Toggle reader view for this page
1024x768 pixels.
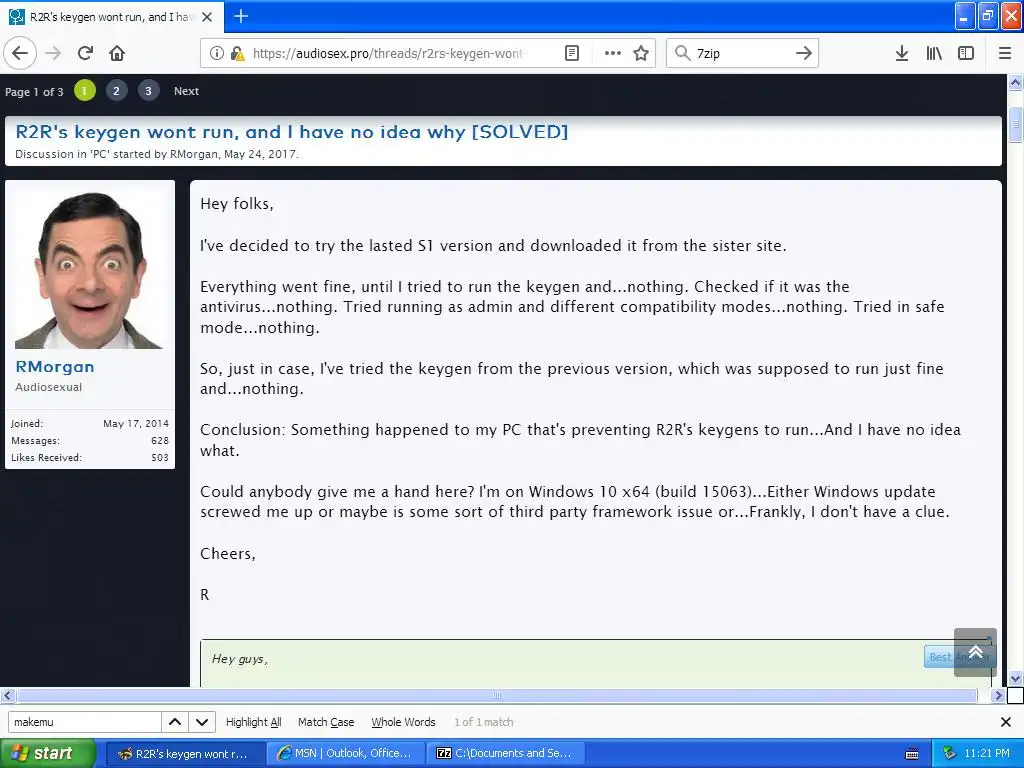point(571,53)
